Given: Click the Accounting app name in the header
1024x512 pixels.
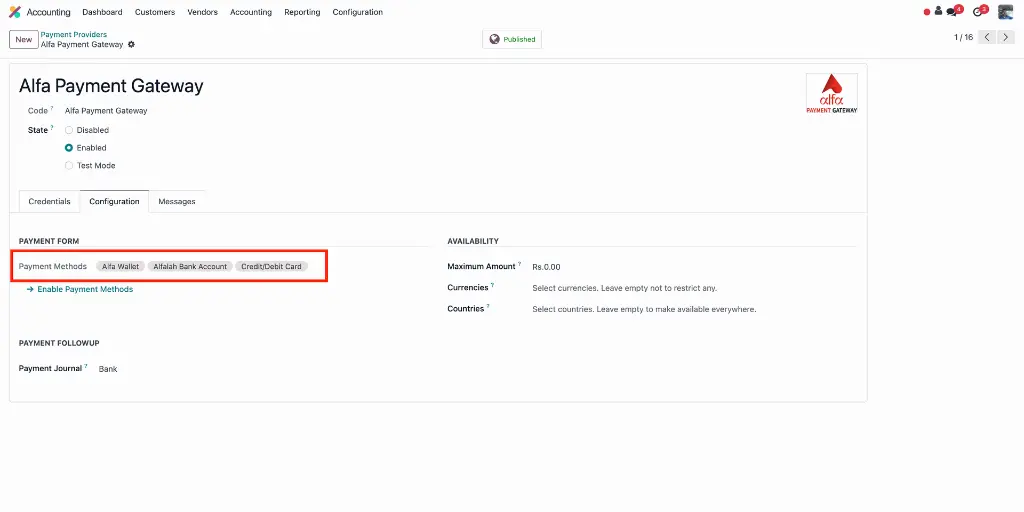Looking at the screenshot, I should coord(48,12).
